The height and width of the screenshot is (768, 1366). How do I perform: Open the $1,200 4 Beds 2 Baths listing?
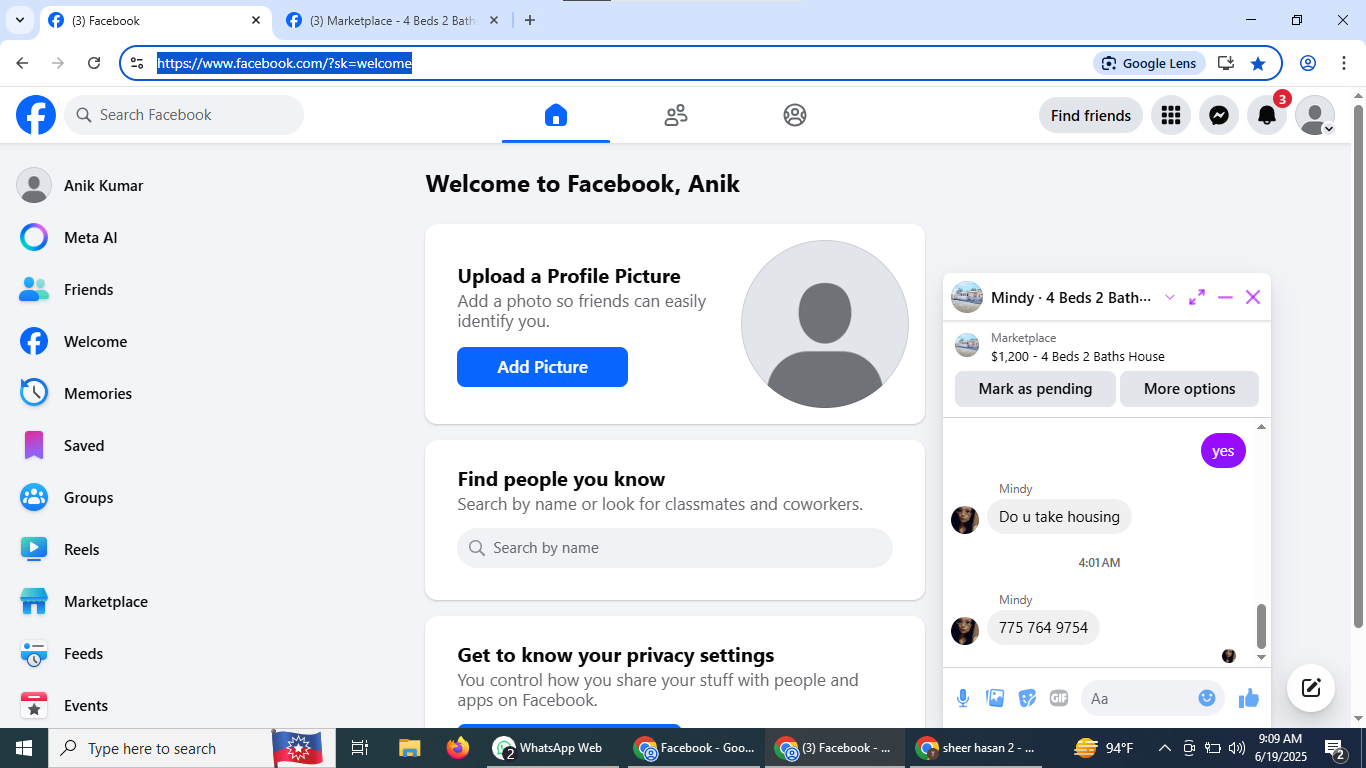point(1077,356)
